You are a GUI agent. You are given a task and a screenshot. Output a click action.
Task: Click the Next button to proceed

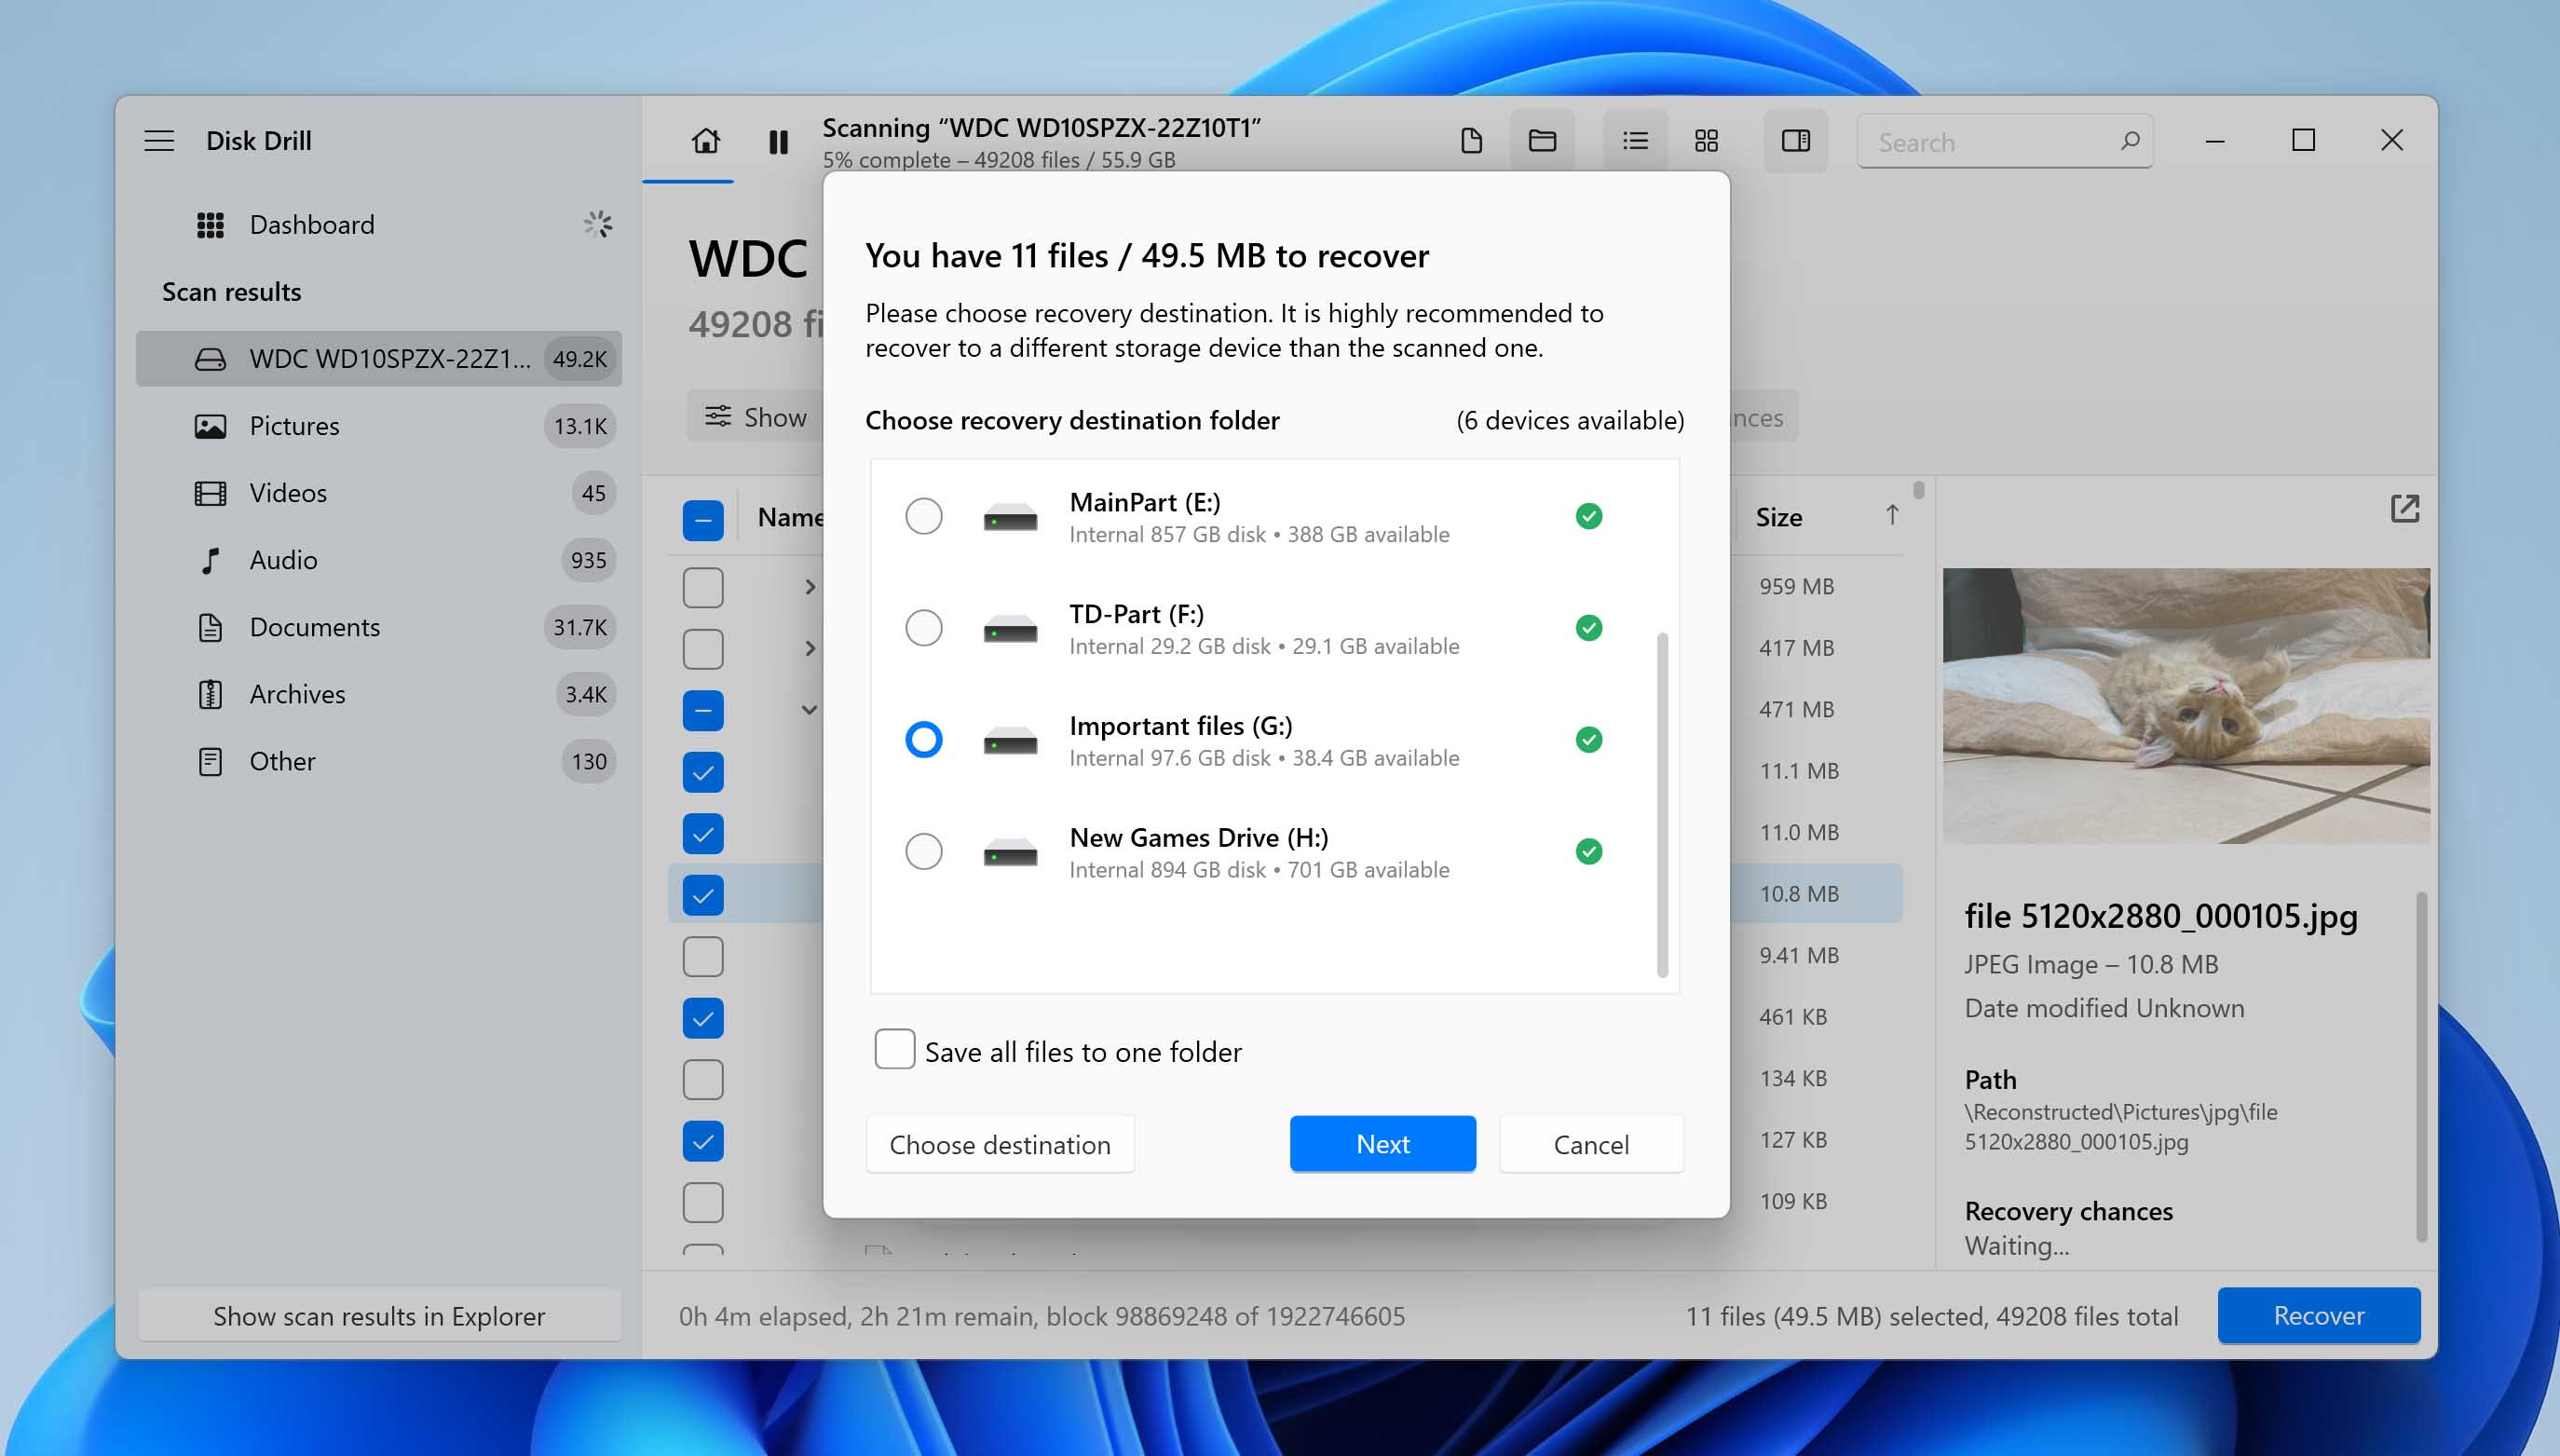click(1382, 1143)
